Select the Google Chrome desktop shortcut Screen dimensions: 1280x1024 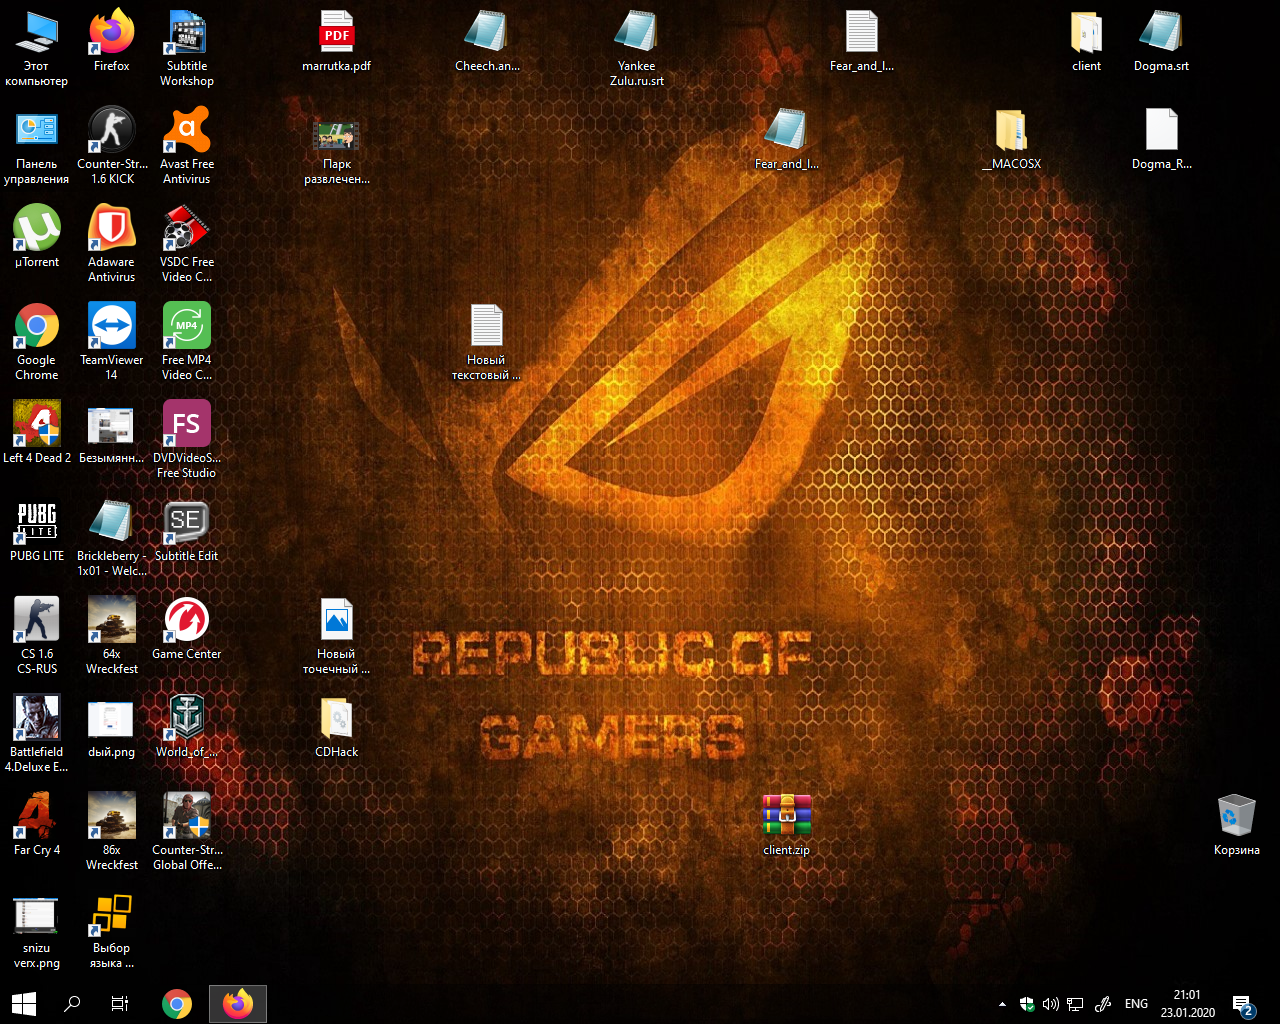tap(37, 341)
